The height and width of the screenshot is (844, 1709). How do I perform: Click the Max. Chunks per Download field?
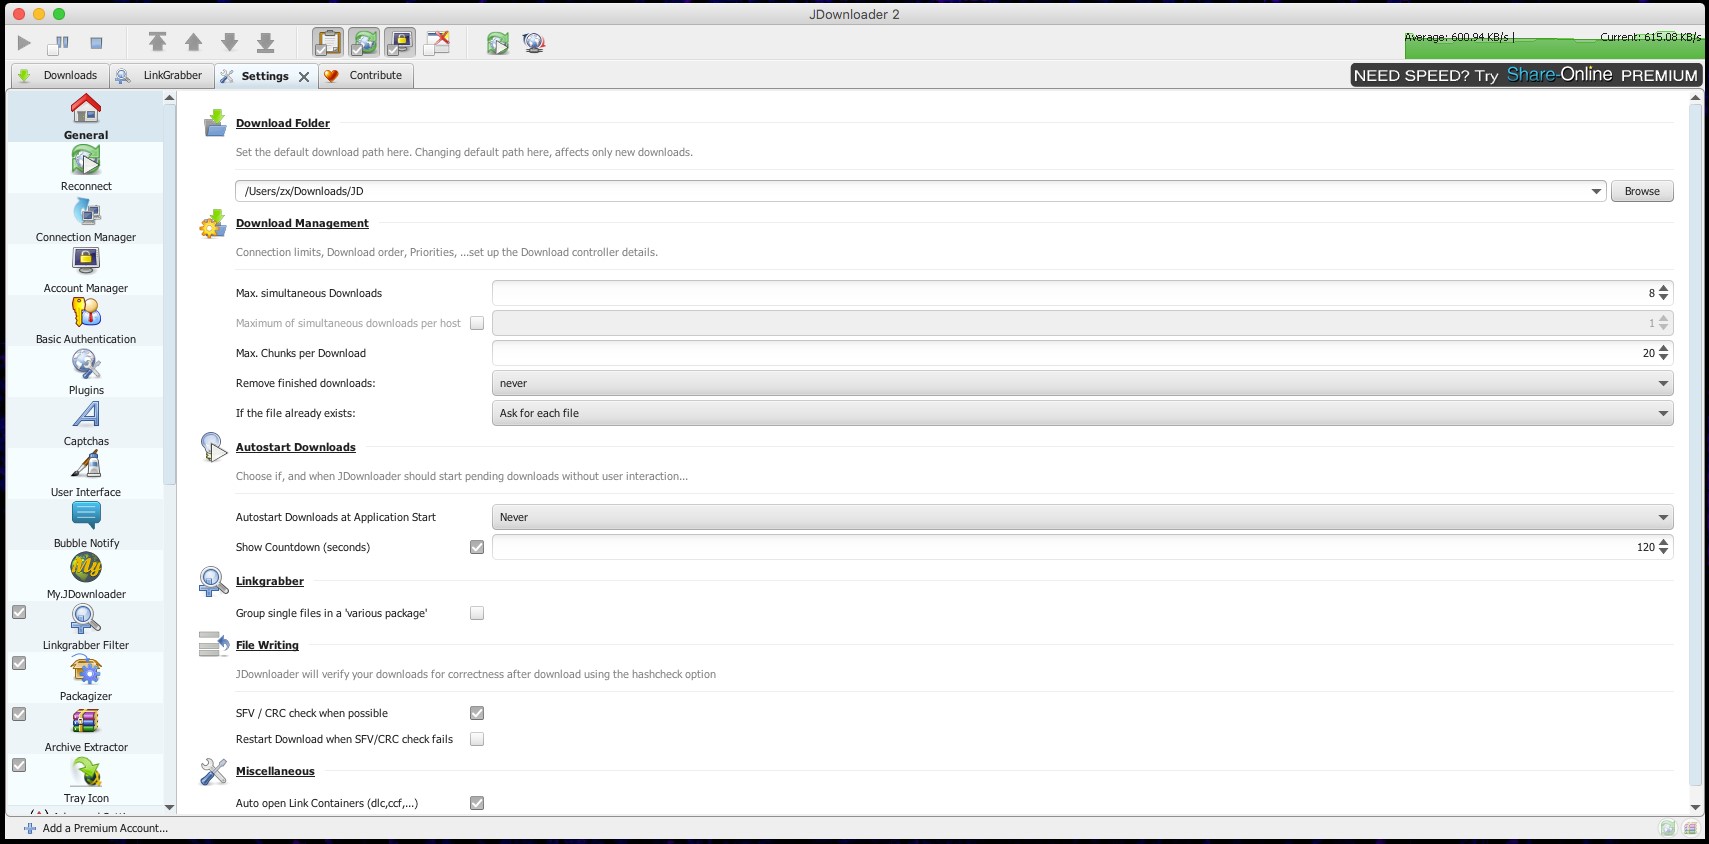click(1070, 353)
